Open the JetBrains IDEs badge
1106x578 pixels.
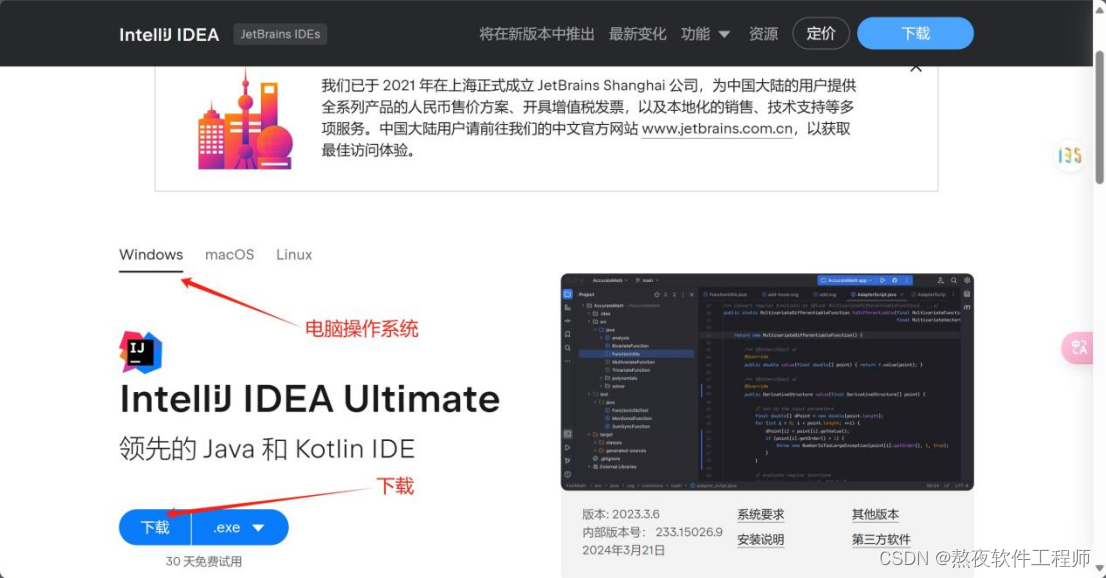(x=280, y=34)
